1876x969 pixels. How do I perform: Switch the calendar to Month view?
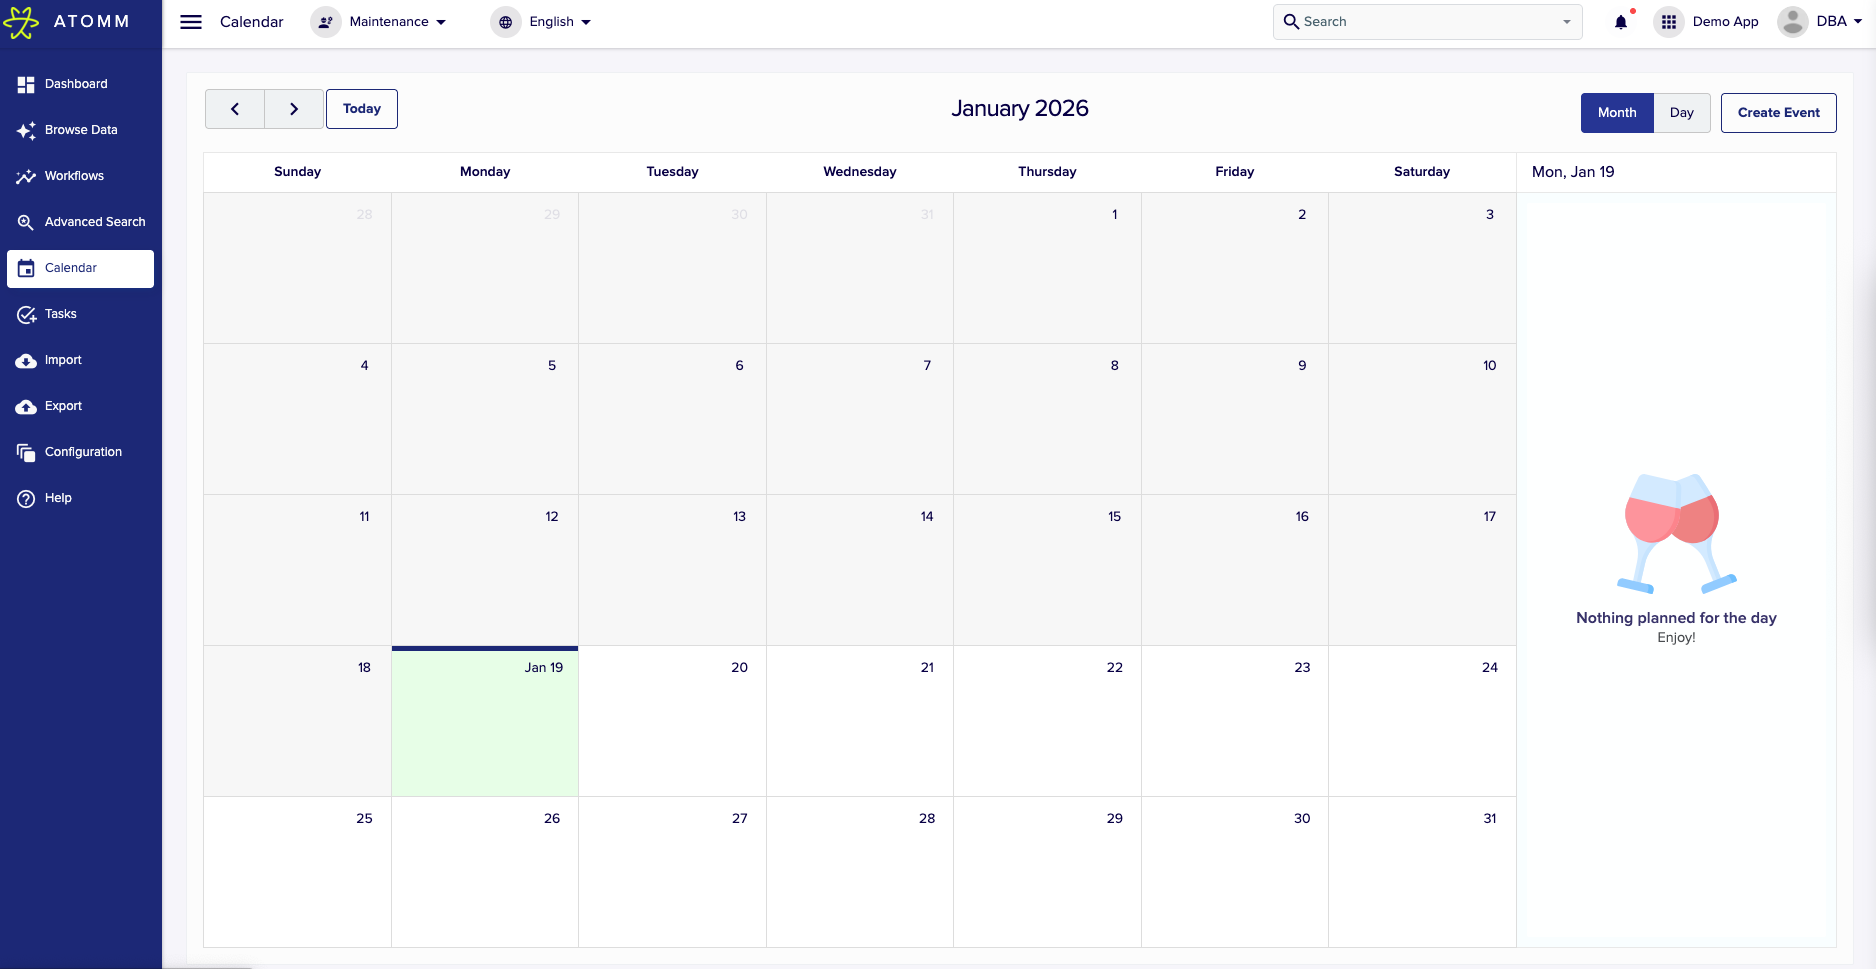(x=1616, y=113)
